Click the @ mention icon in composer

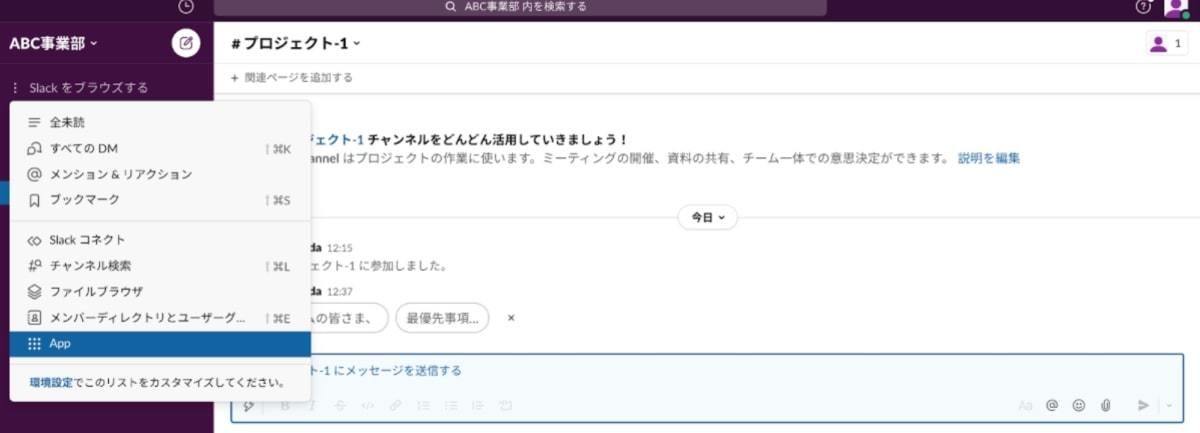(x=1052, y=406)
